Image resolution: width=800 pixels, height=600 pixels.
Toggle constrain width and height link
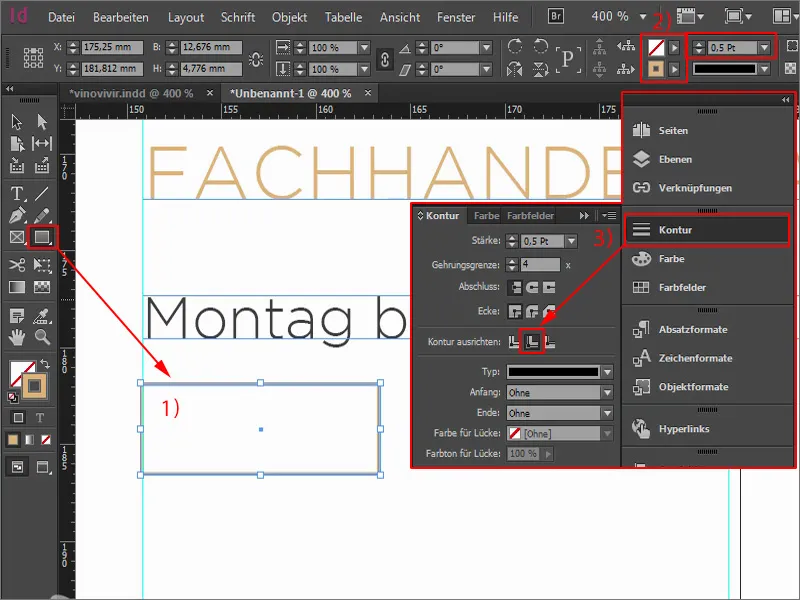256,59
